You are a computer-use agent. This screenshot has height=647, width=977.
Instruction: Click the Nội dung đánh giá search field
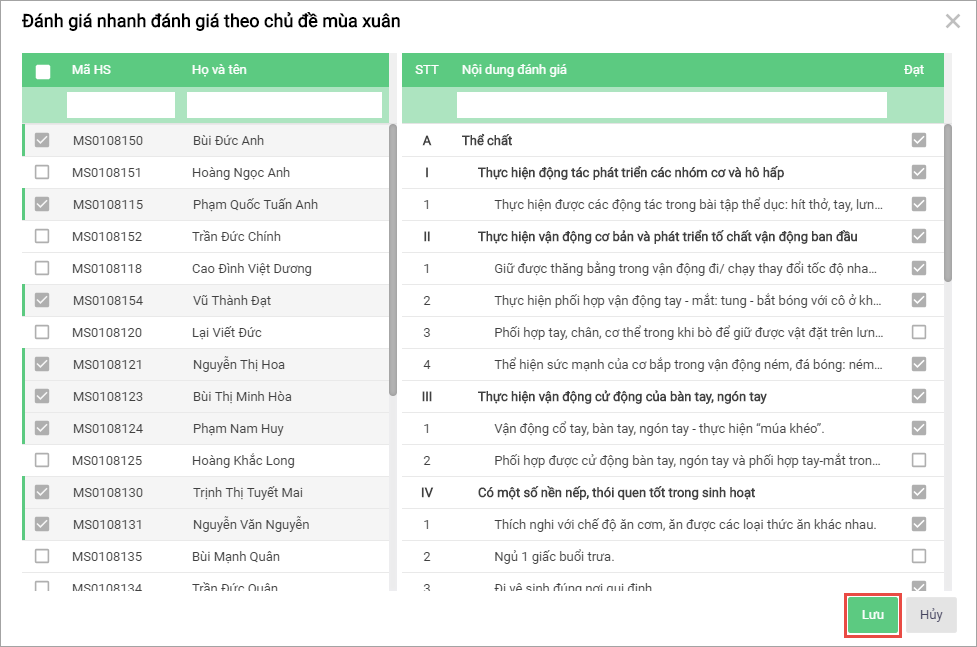tap(672, 105)
